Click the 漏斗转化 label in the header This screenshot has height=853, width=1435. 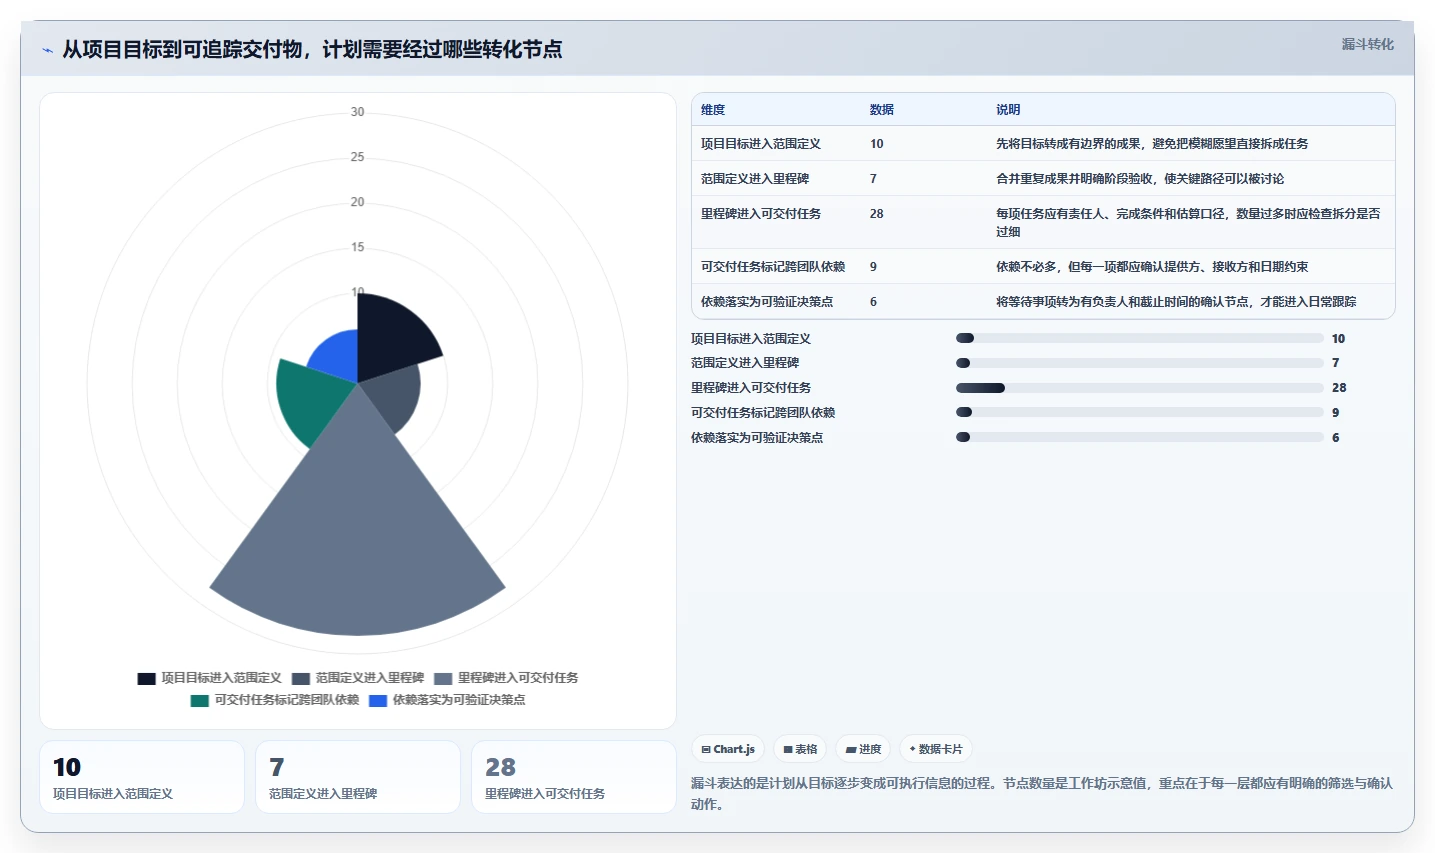[x=1367, y=44]
